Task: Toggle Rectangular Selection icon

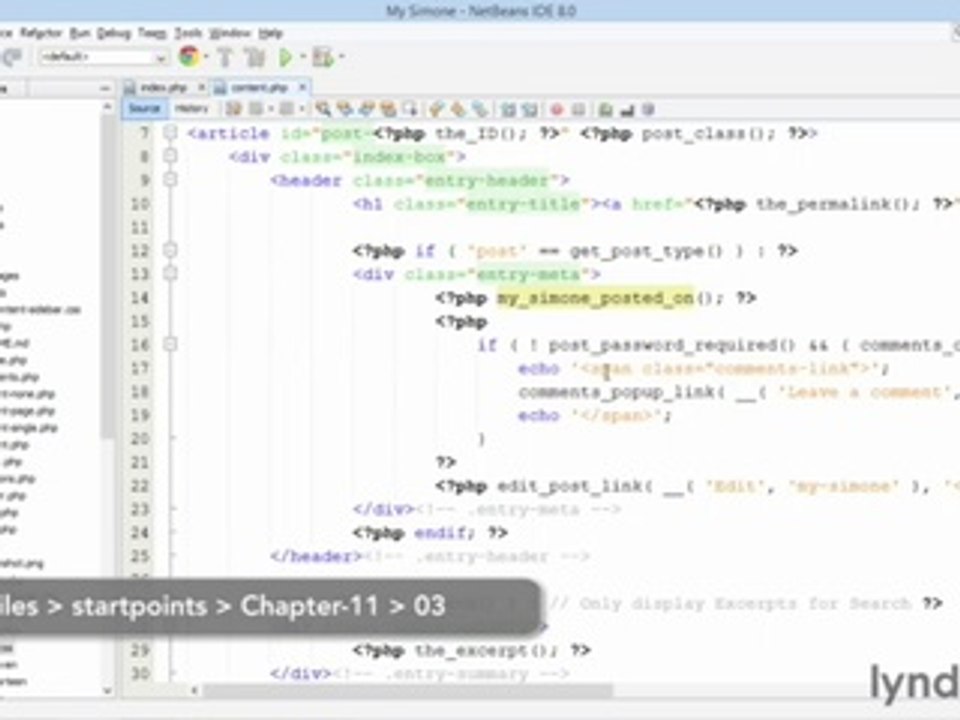Action: click(x=410, y=110)
